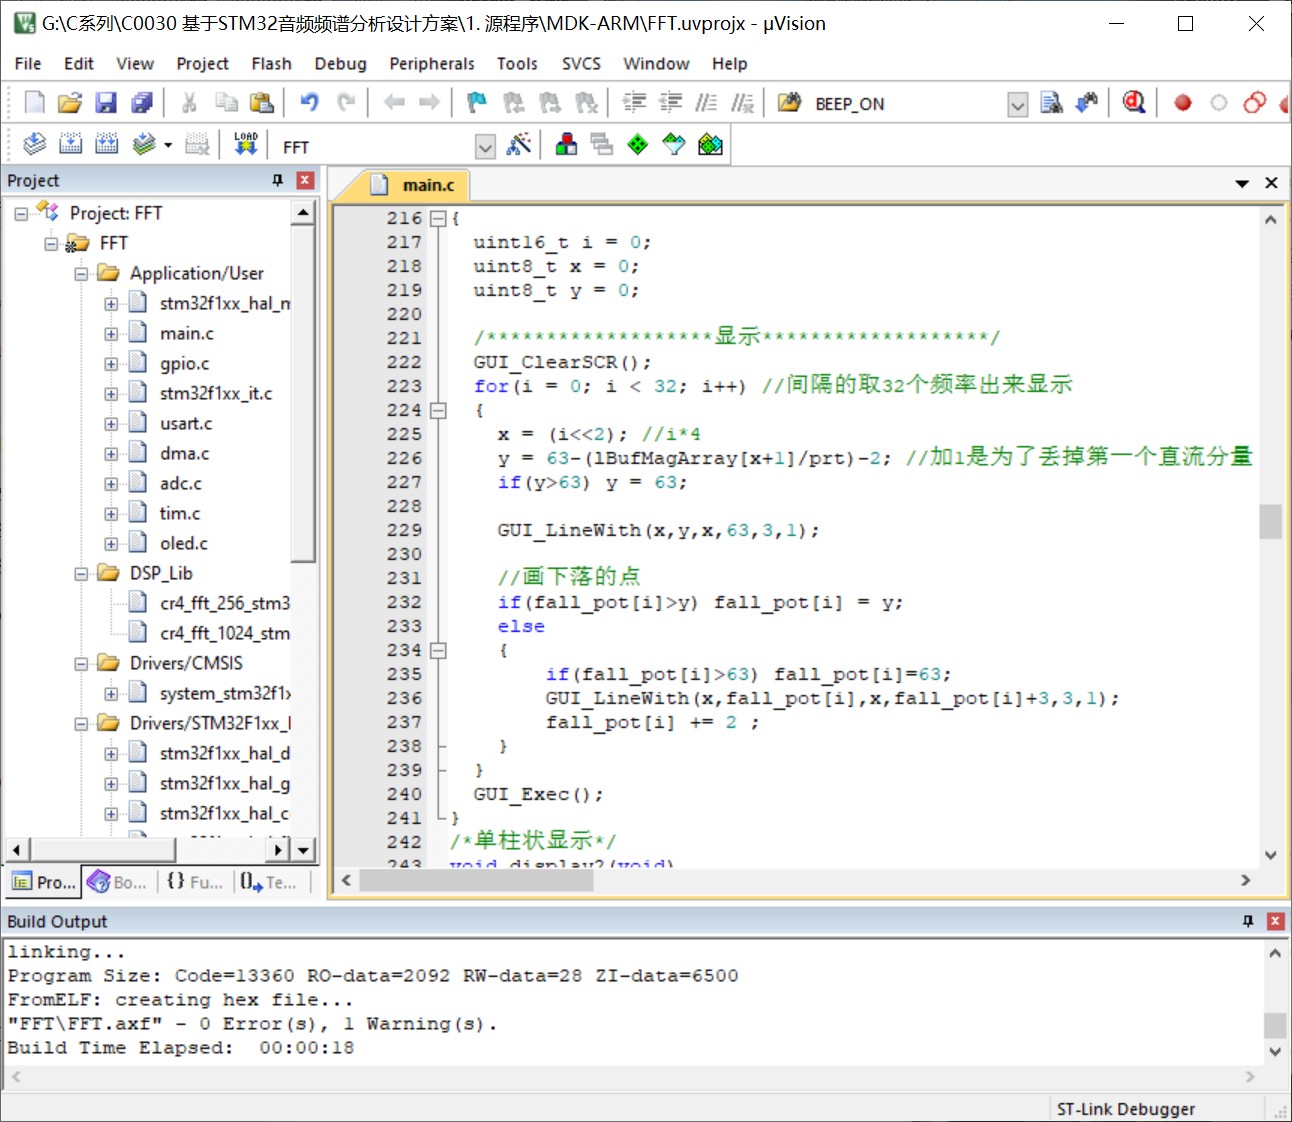Select stm32f1xx_it.c in the project tree
Viewport: 1292px width, 1122px height.
coord(216,394)
